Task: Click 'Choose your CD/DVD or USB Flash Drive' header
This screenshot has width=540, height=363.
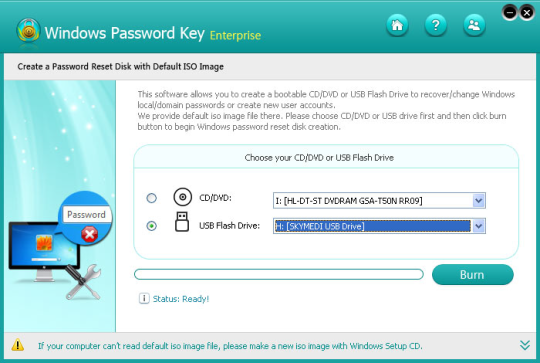Action: pyautogui.click(x=319, y=157)
